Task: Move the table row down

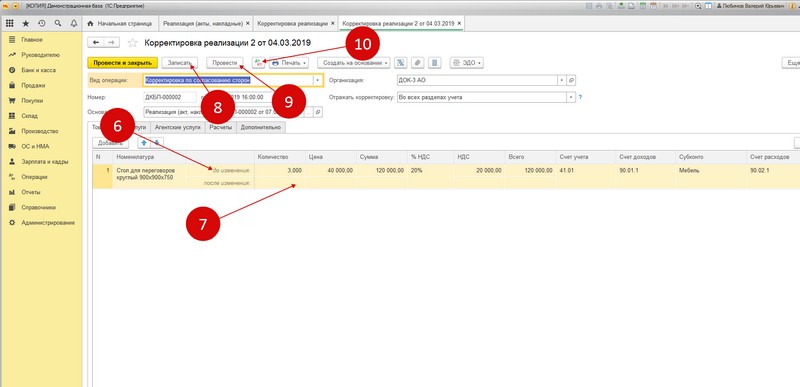Action: [158, 143]
